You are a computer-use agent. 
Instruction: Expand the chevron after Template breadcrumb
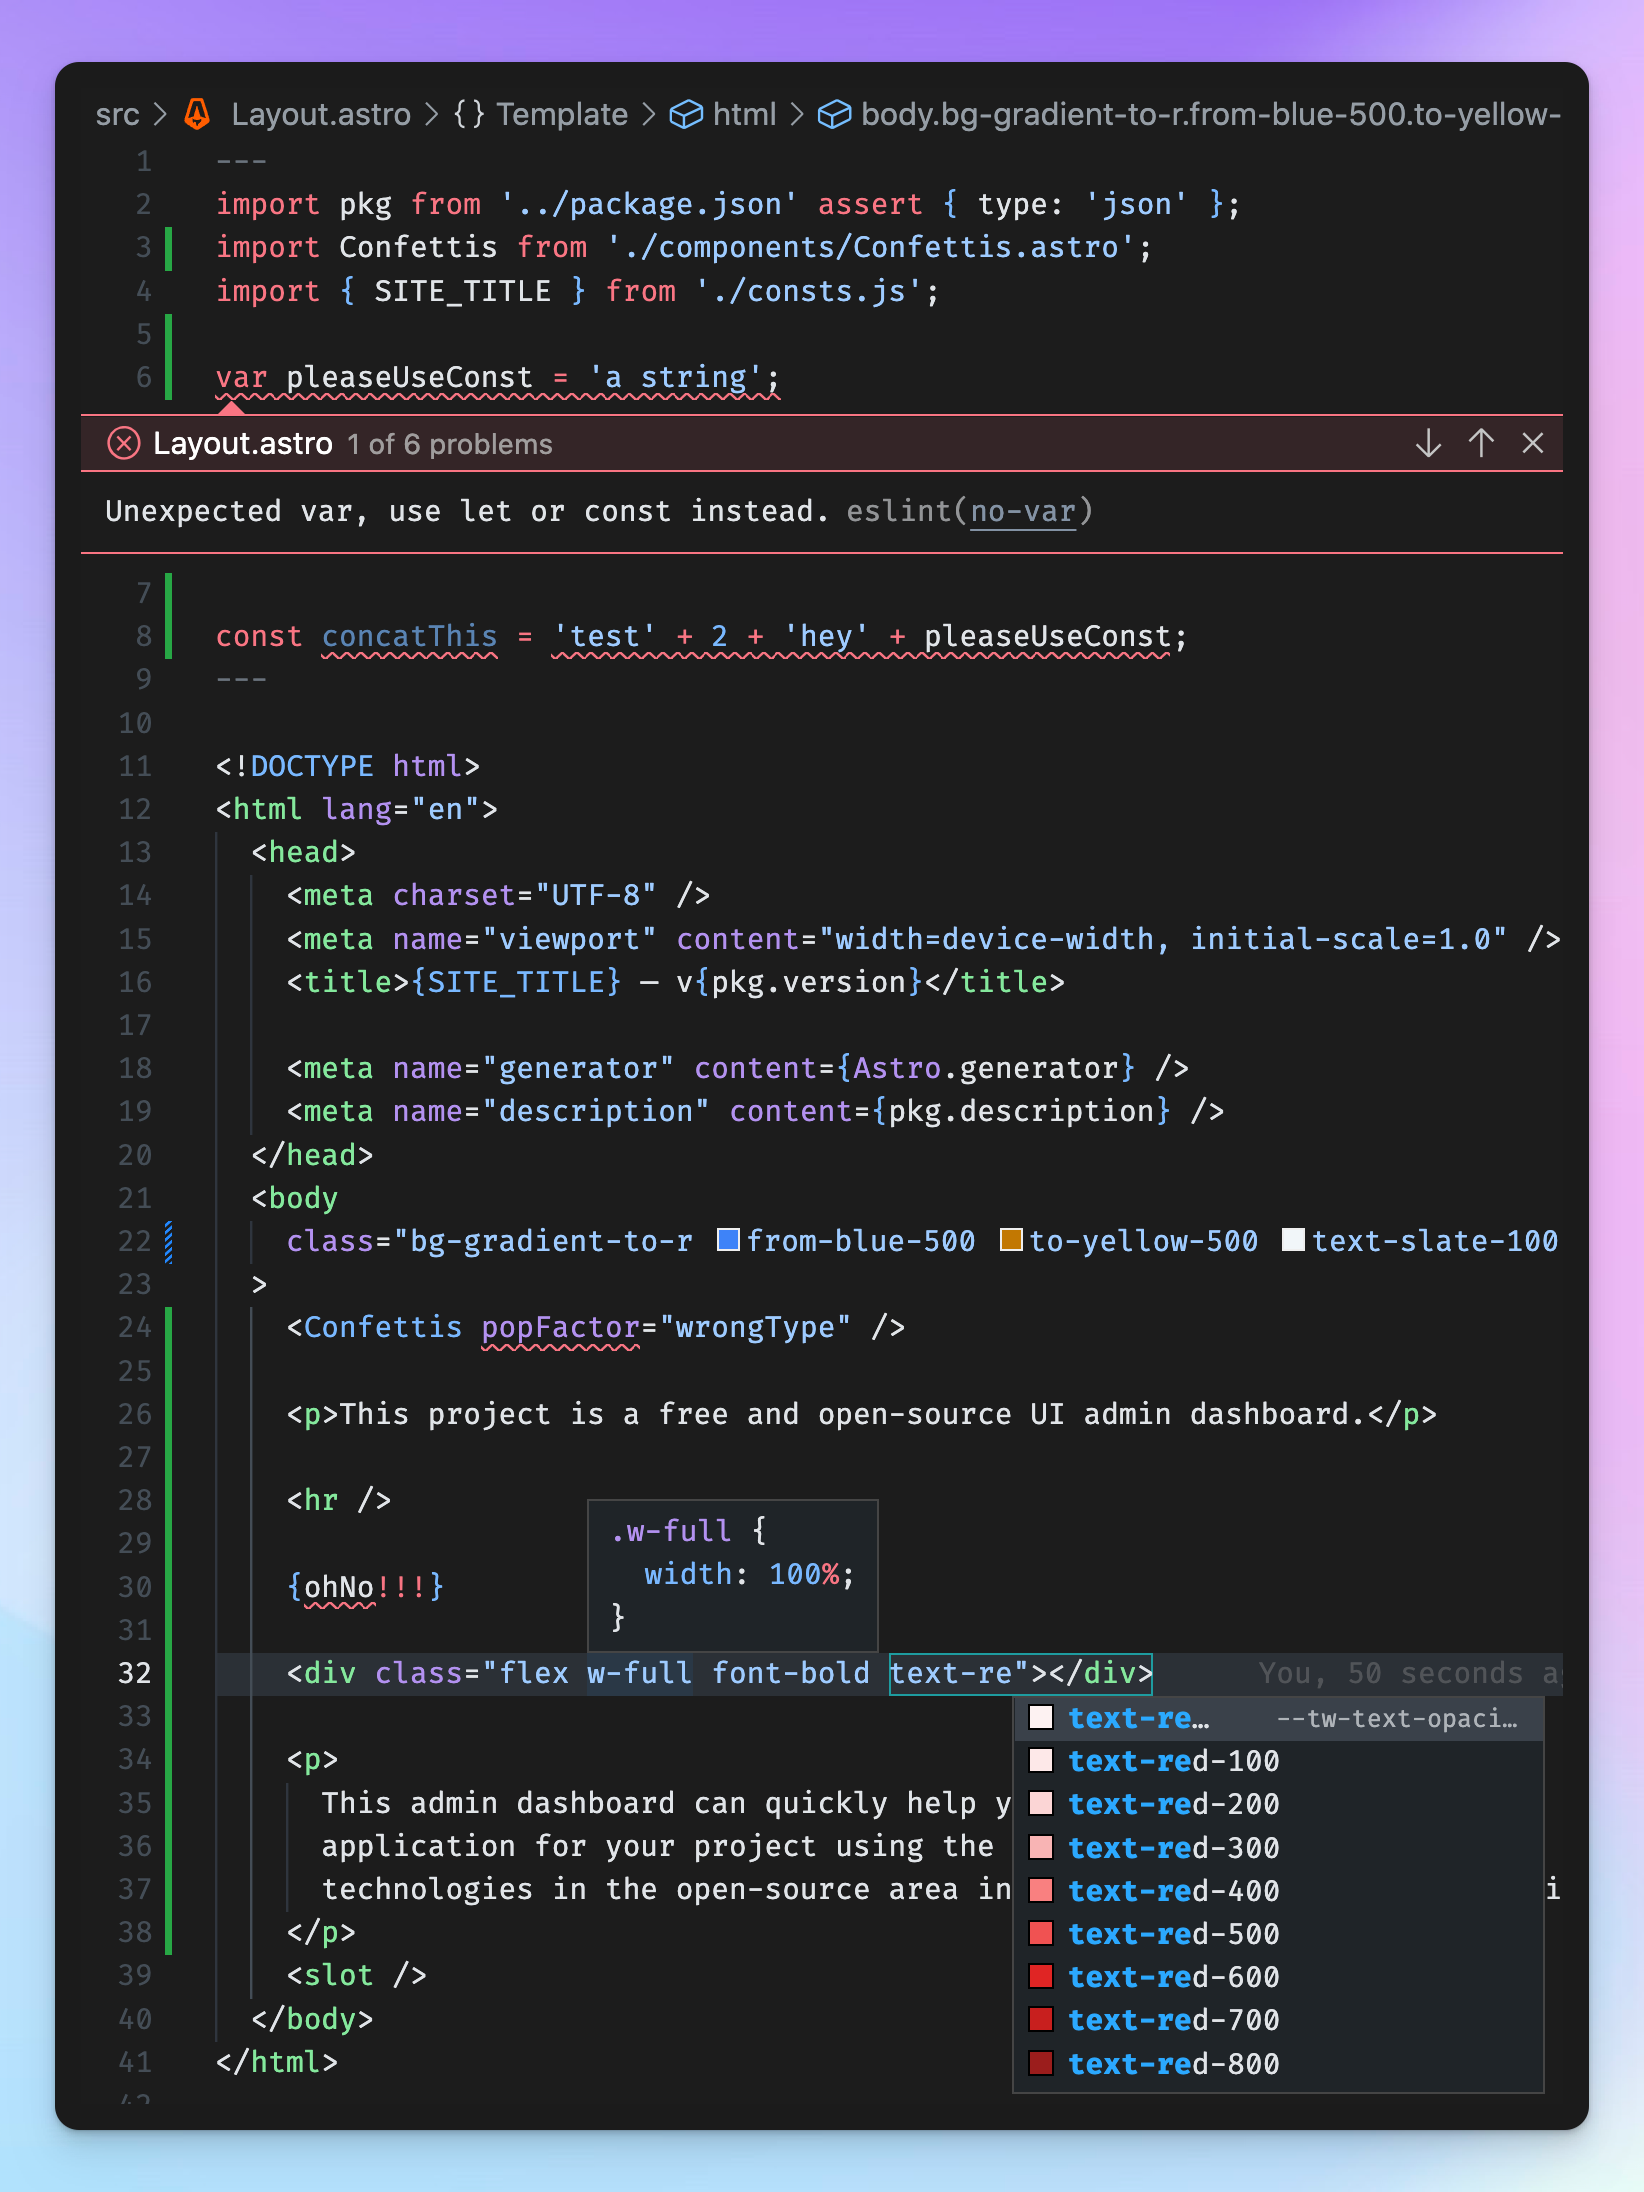click(x=648, y=114)
